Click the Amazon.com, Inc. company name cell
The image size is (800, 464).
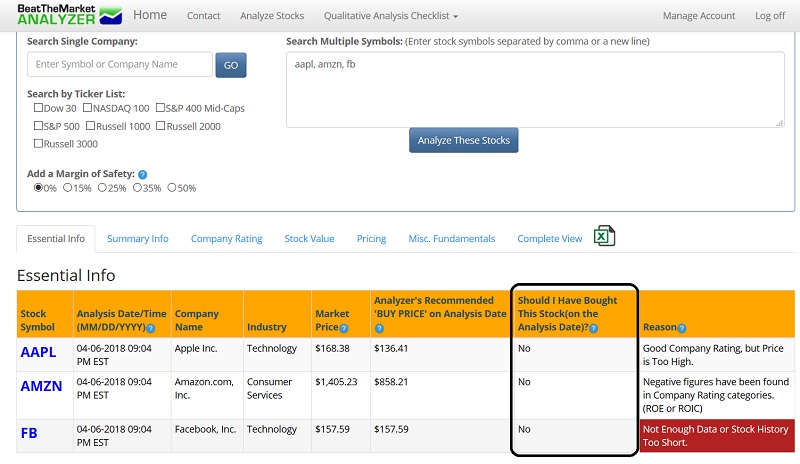click(x=207, y=395)
